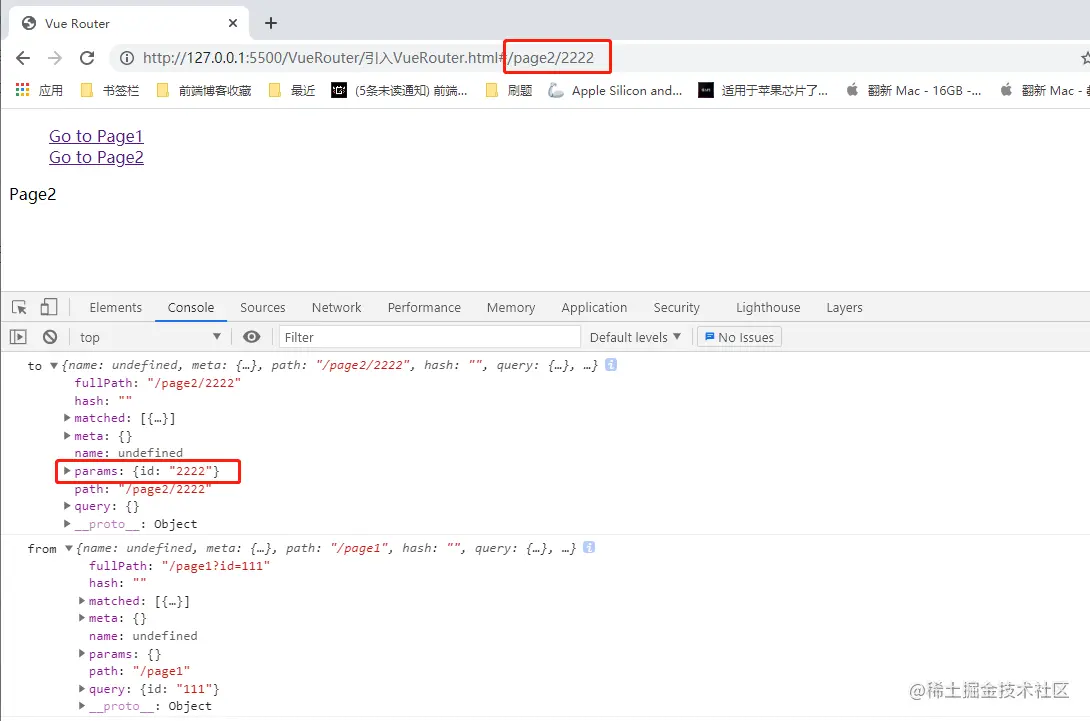Follow the Go to Page1 link
This screenshot has width=1090, height=721.
(x=96, y=136)
